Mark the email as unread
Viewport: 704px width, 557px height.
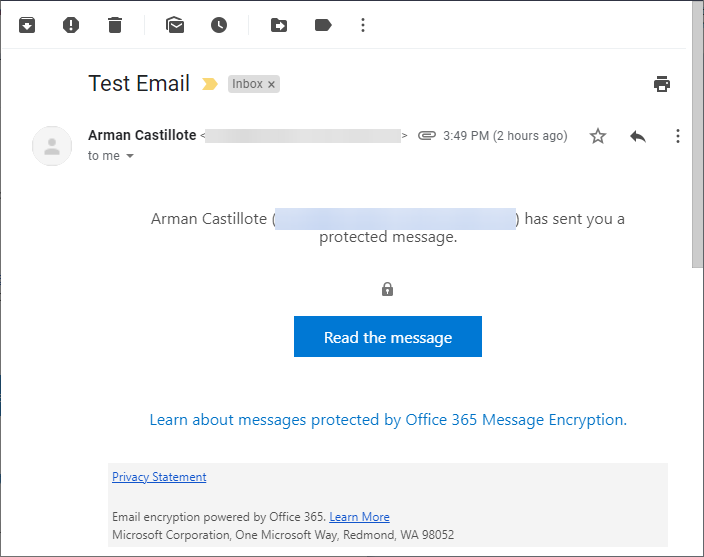(x=175, y=25)
